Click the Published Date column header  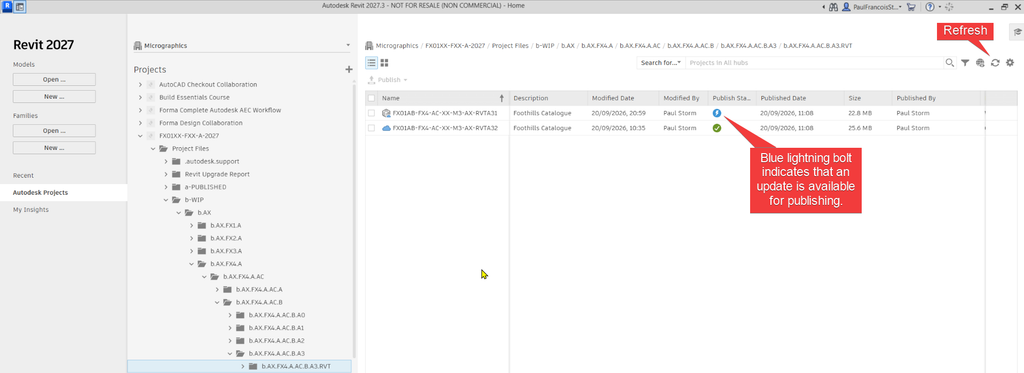click(x=800, y=98)
